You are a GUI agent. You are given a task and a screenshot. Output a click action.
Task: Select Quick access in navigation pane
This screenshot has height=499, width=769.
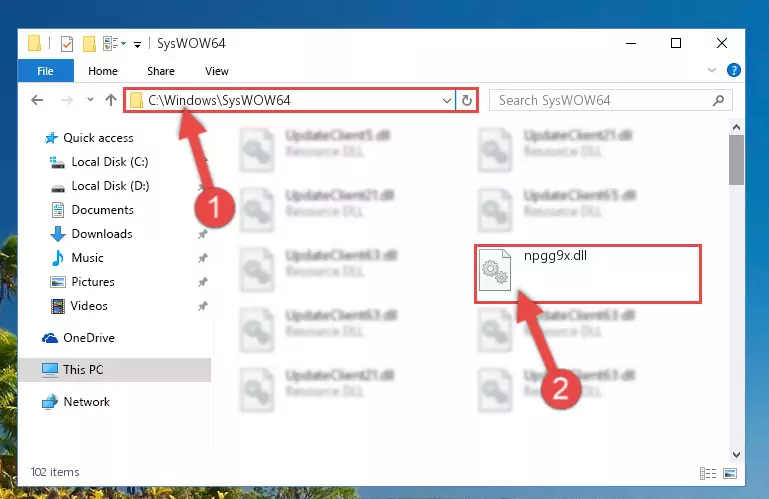pos(98,138)
